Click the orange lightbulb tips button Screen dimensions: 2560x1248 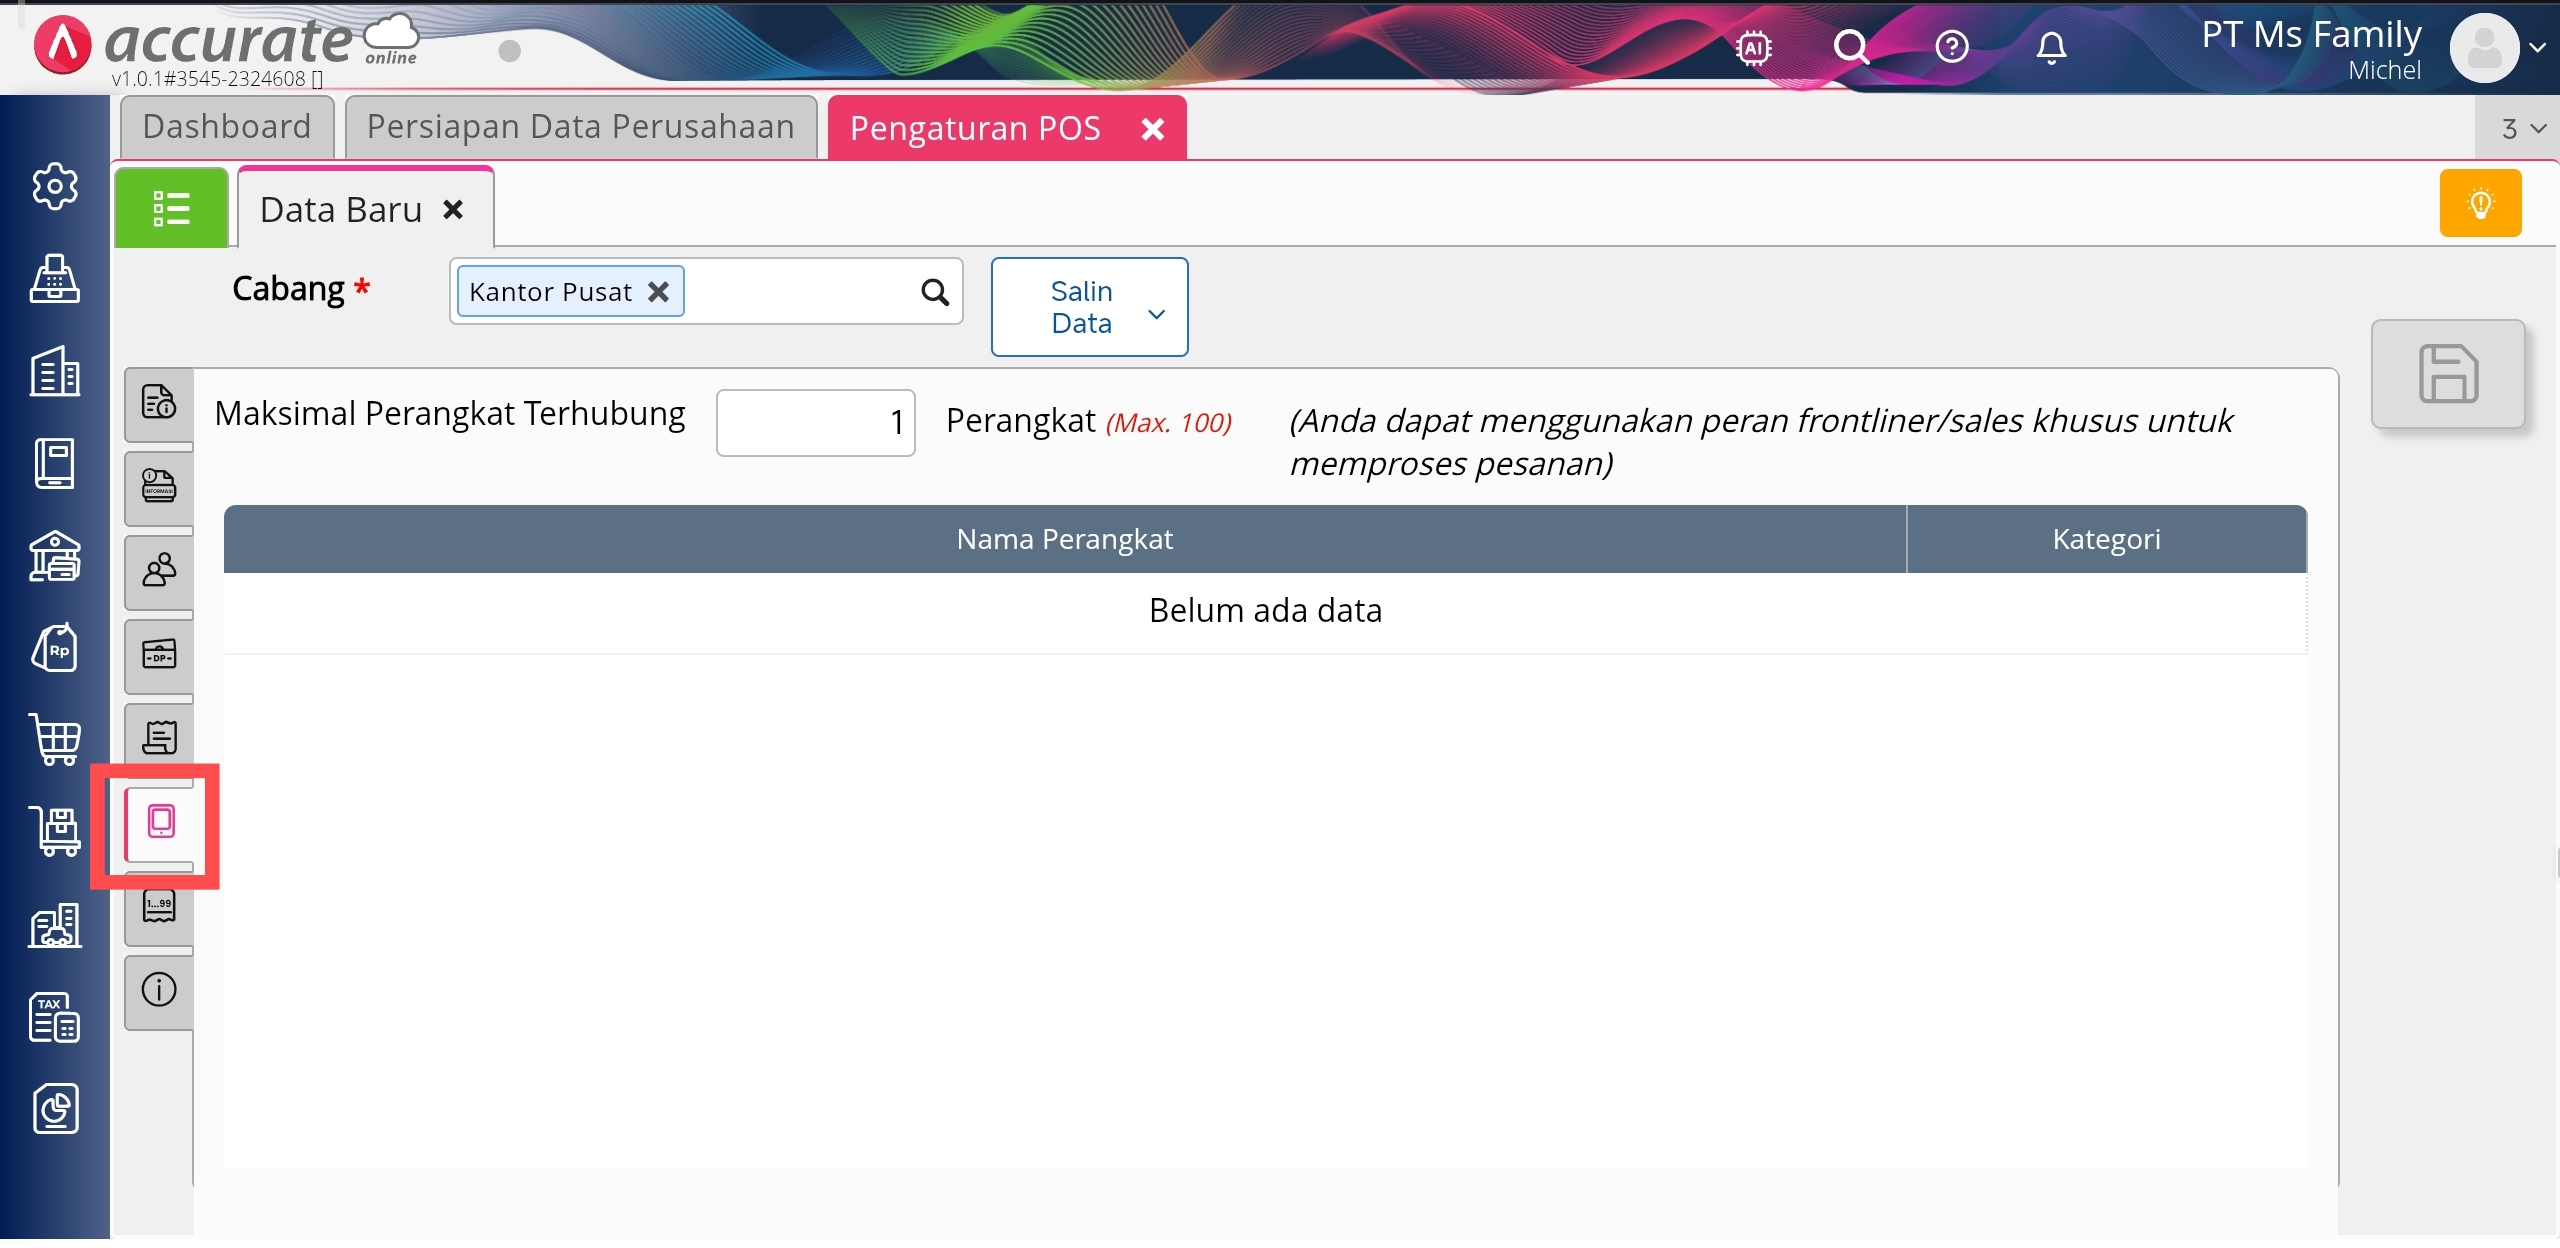pos(2480,203)
